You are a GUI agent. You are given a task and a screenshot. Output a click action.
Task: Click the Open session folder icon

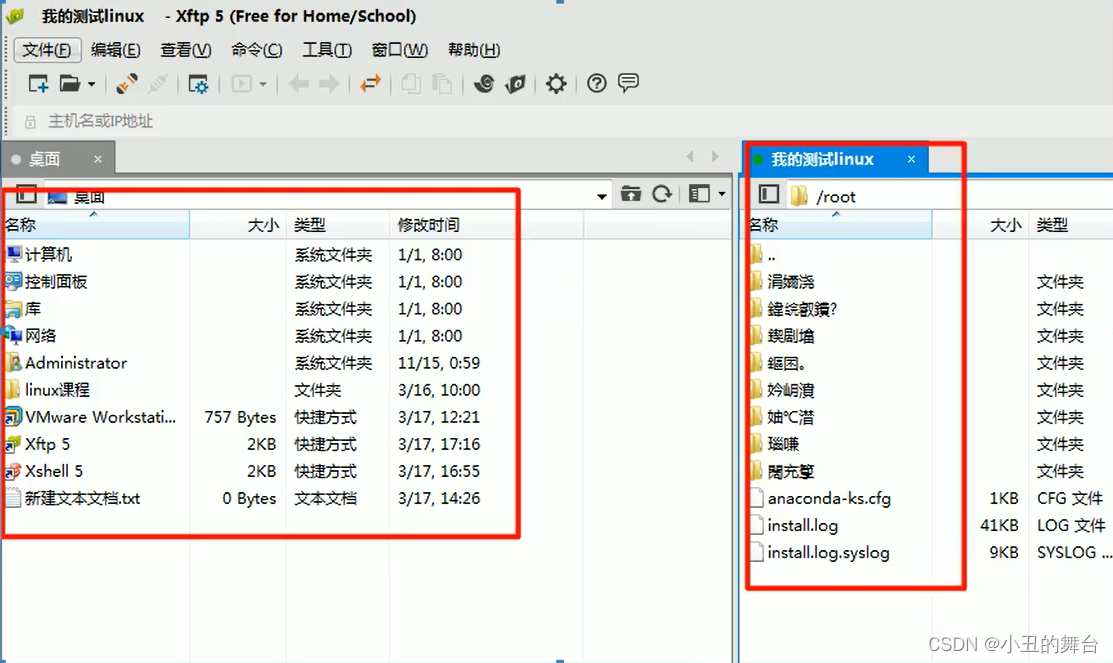[x=70, y=84]
